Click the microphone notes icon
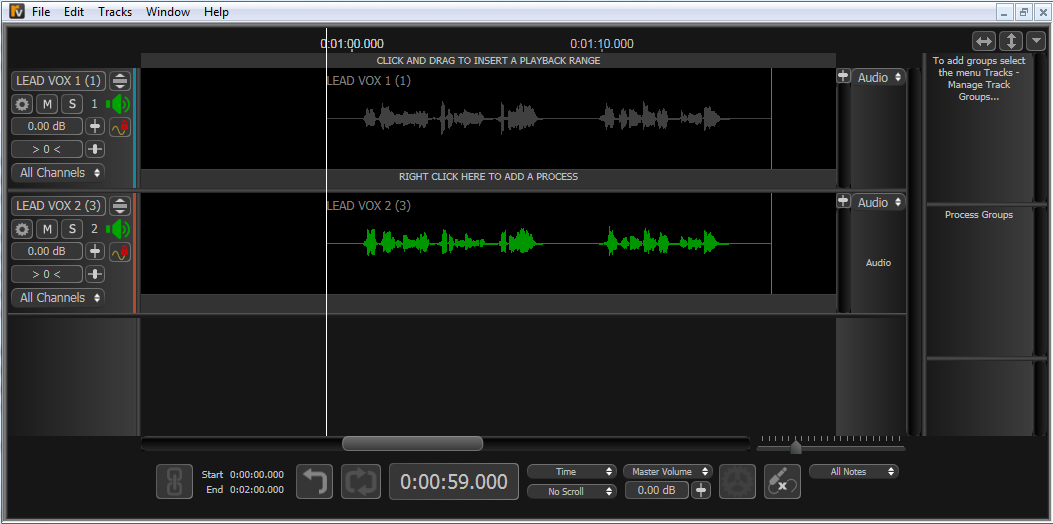Viewport: 1053px width, 524px height. coord(782,482)
